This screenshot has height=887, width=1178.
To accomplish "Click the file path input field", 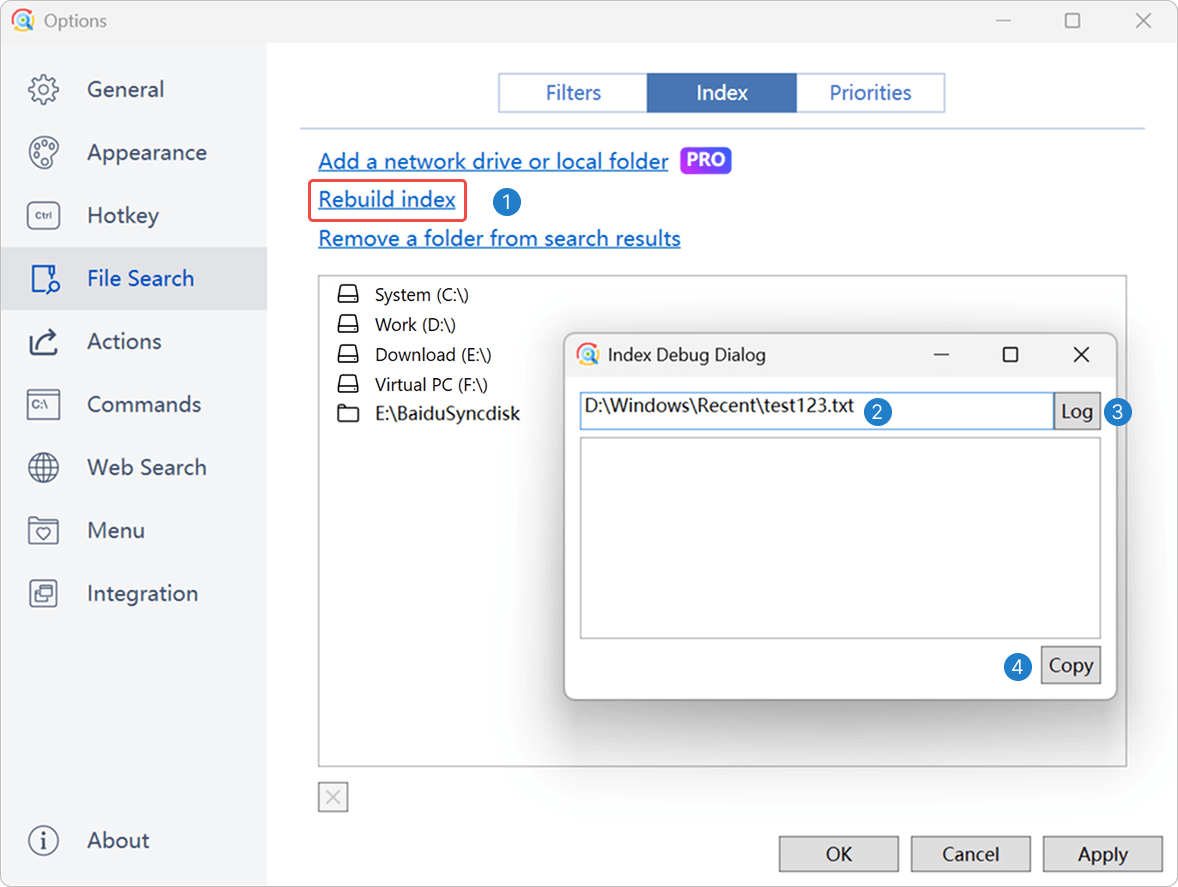I will pyautogui.click(x=817, y=411).
